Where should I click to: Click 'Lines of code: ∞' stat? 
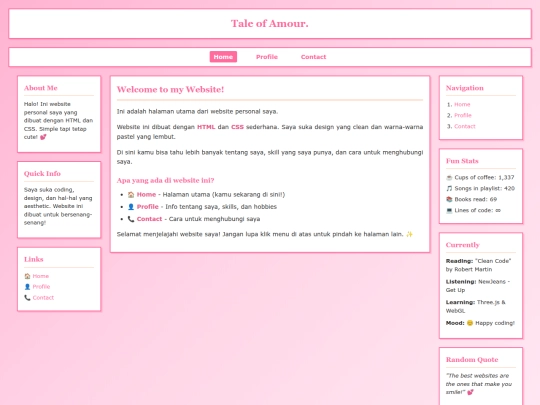[473, 210]
